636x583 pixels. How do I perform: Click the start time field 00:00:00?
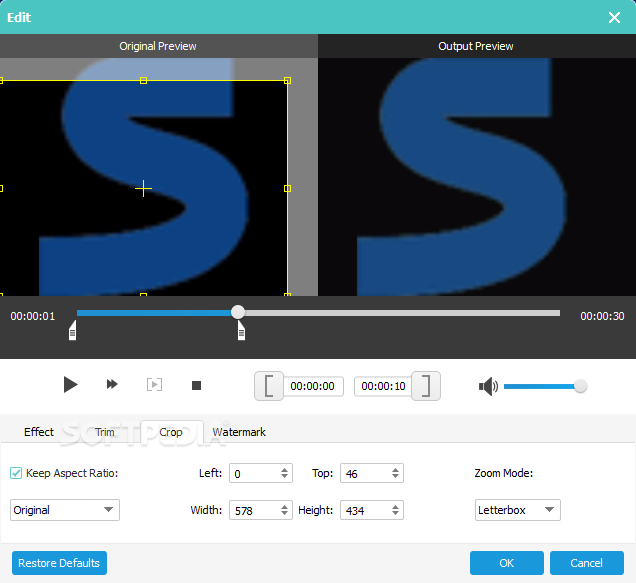tap(313, 386)
